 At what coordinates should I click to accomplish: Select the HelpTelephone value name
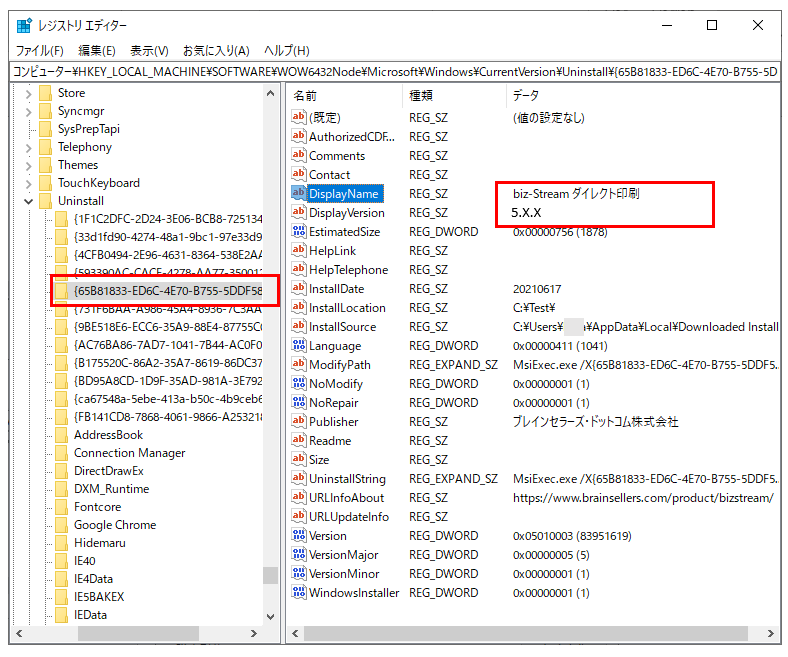pos(348,270)
